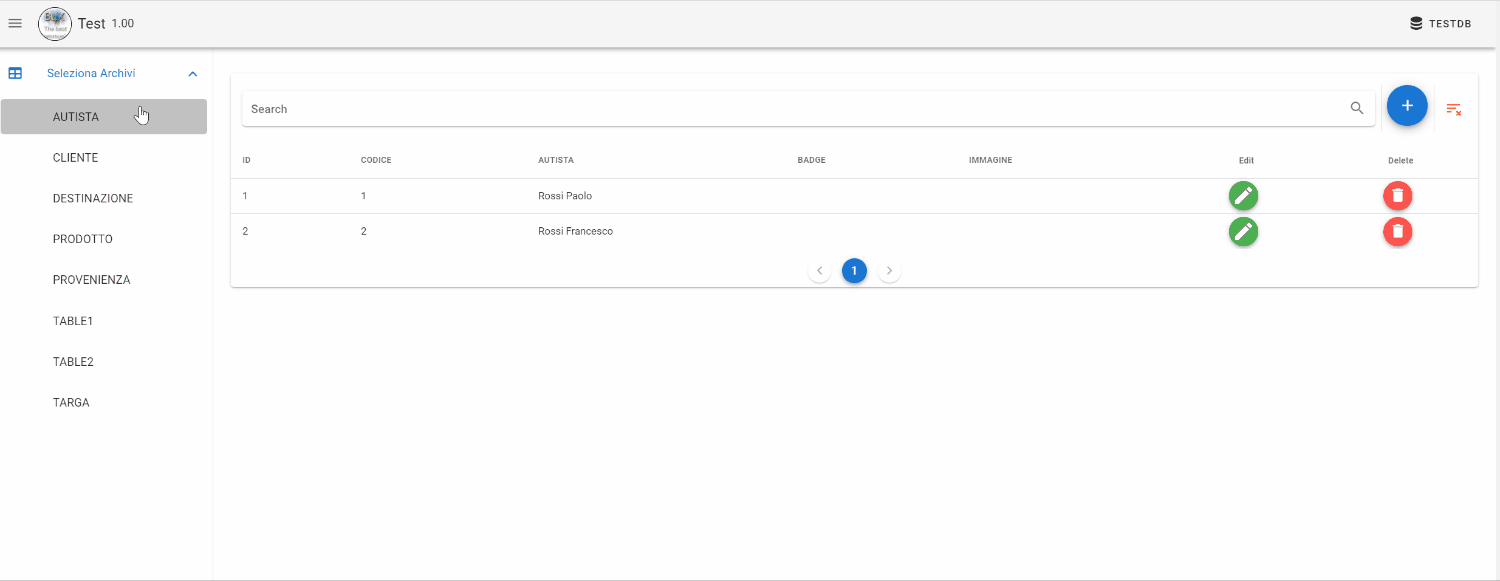1500x581 pixels.
Task: Click the Edit column header
Action: [1246, 160]
